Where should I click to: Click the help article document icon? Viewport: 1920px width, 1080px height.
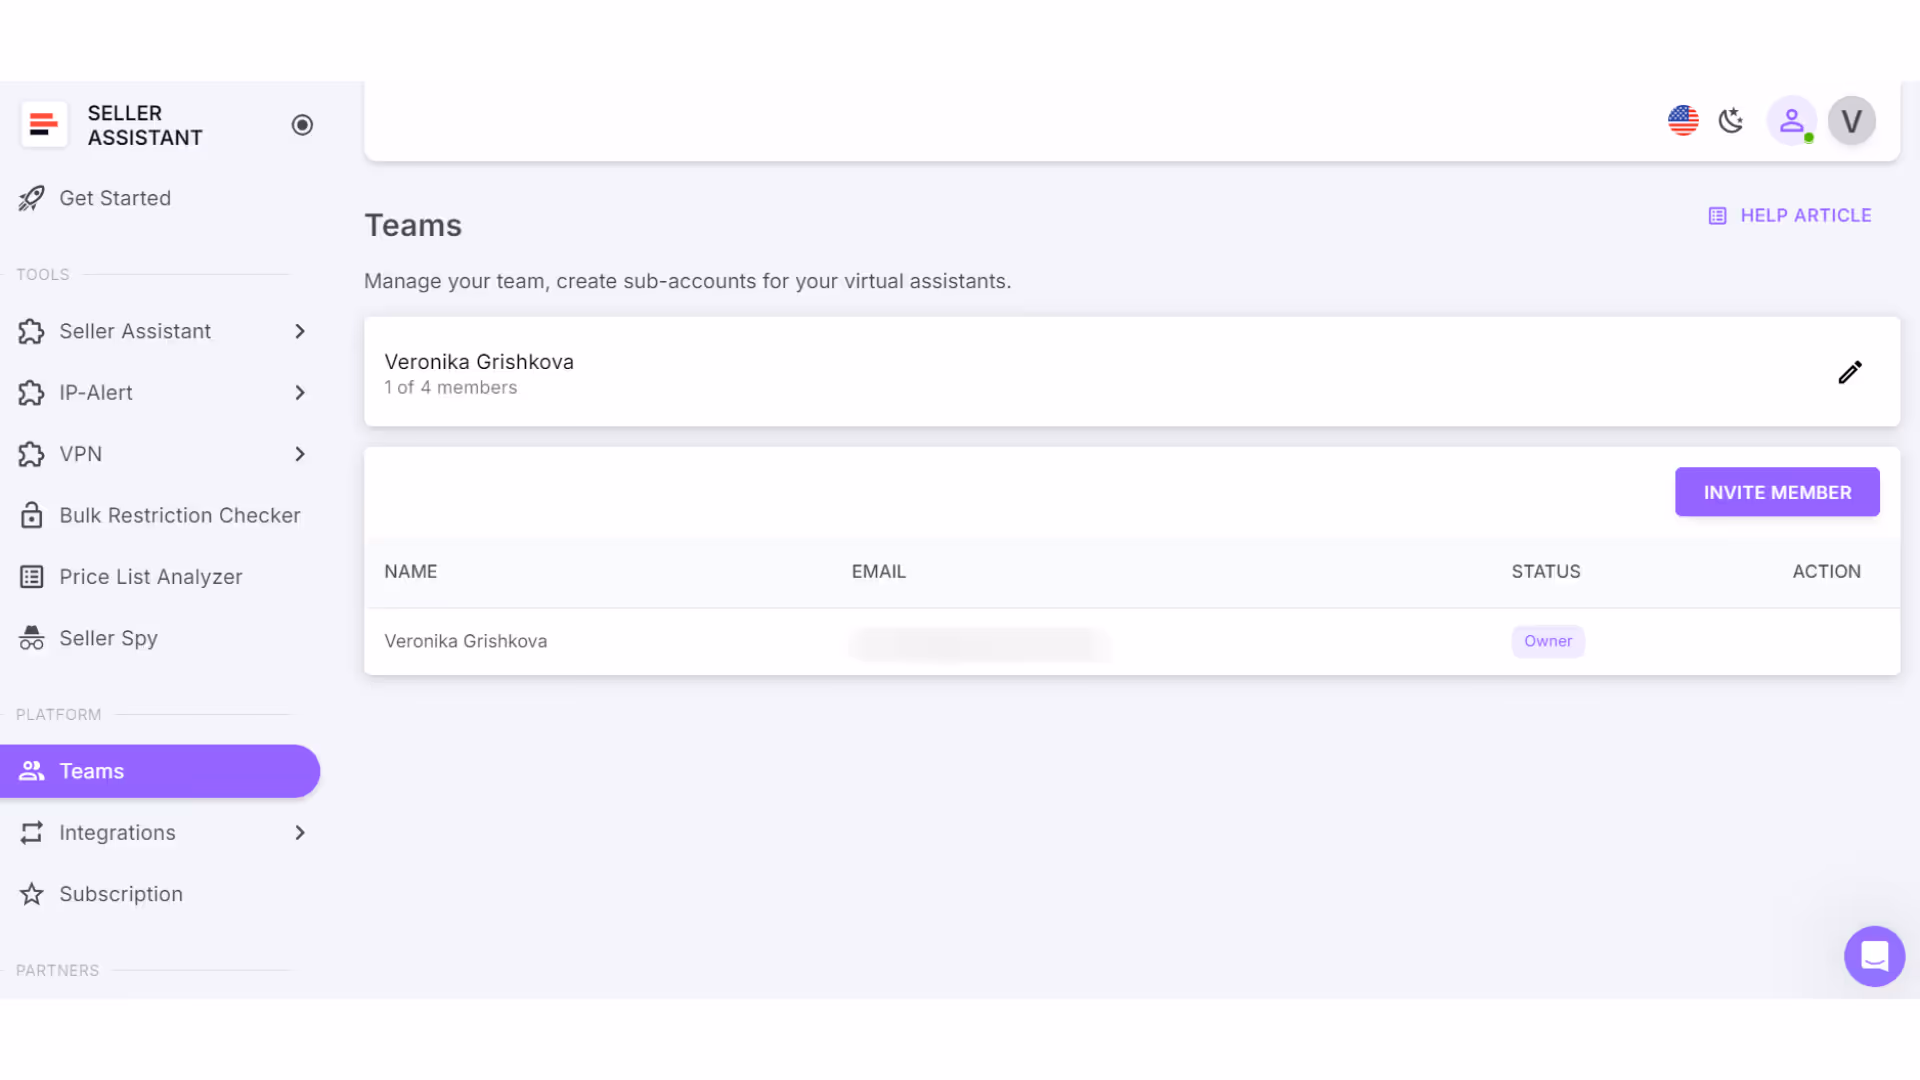pyautogui.click(x=1717, y=216)
